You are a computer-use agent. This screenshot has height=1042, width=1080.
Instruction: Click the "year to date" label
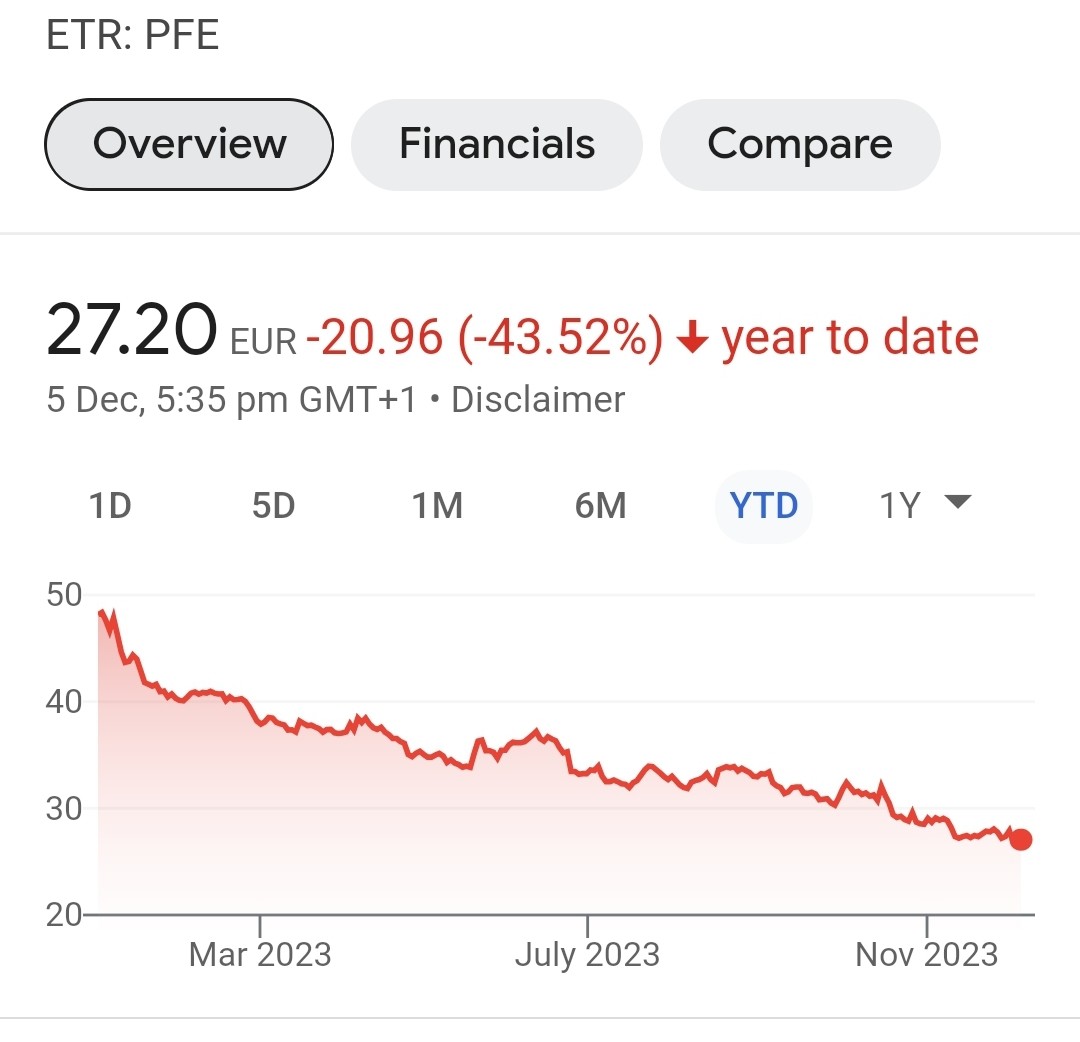pos(850,338)
